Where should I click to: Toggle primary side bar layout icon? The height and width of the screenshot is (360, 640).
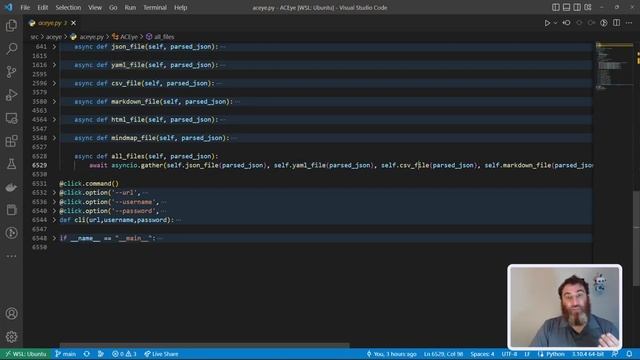click(x=556, y=7)
